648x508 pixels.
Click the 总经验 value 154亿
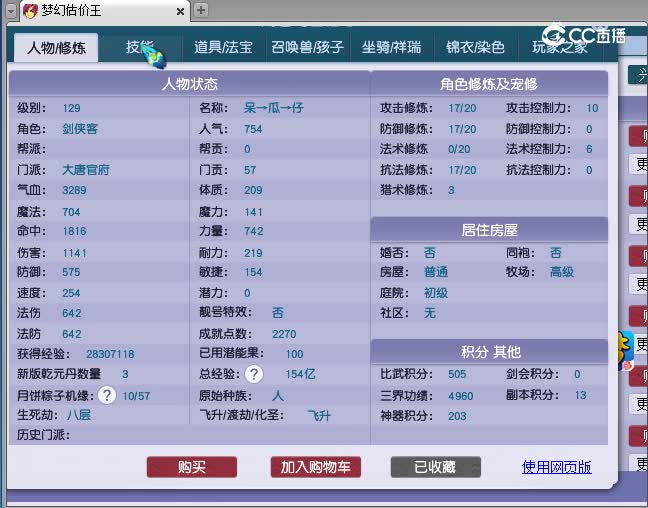coord(300,374)
